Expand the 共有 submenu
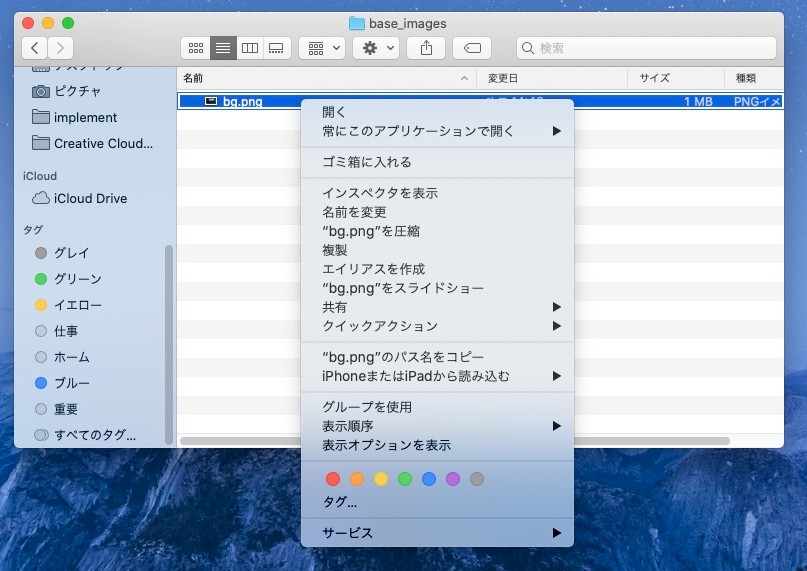 point(437,307)
